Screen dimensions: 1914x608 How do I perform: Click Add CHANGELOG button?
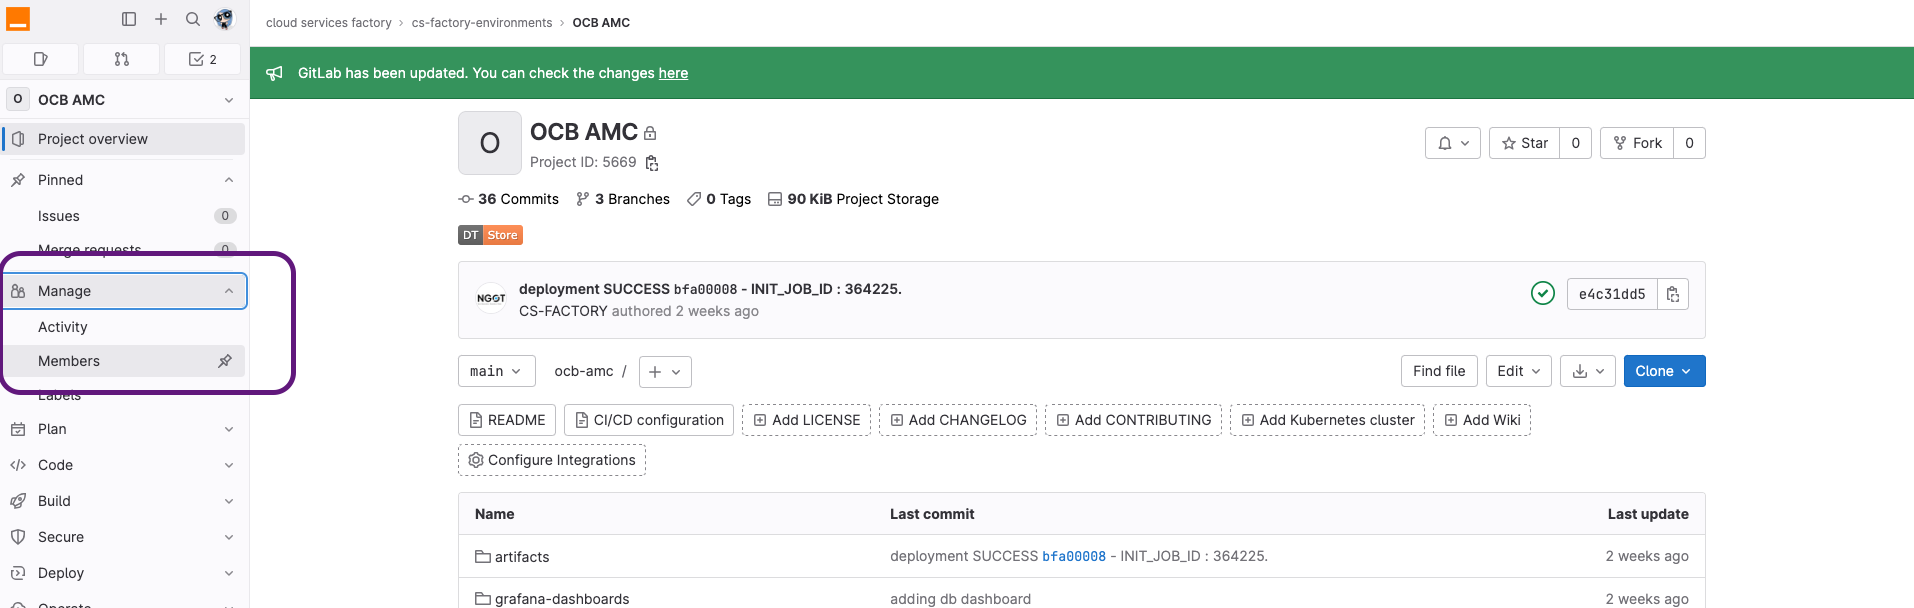click(958, 420)
